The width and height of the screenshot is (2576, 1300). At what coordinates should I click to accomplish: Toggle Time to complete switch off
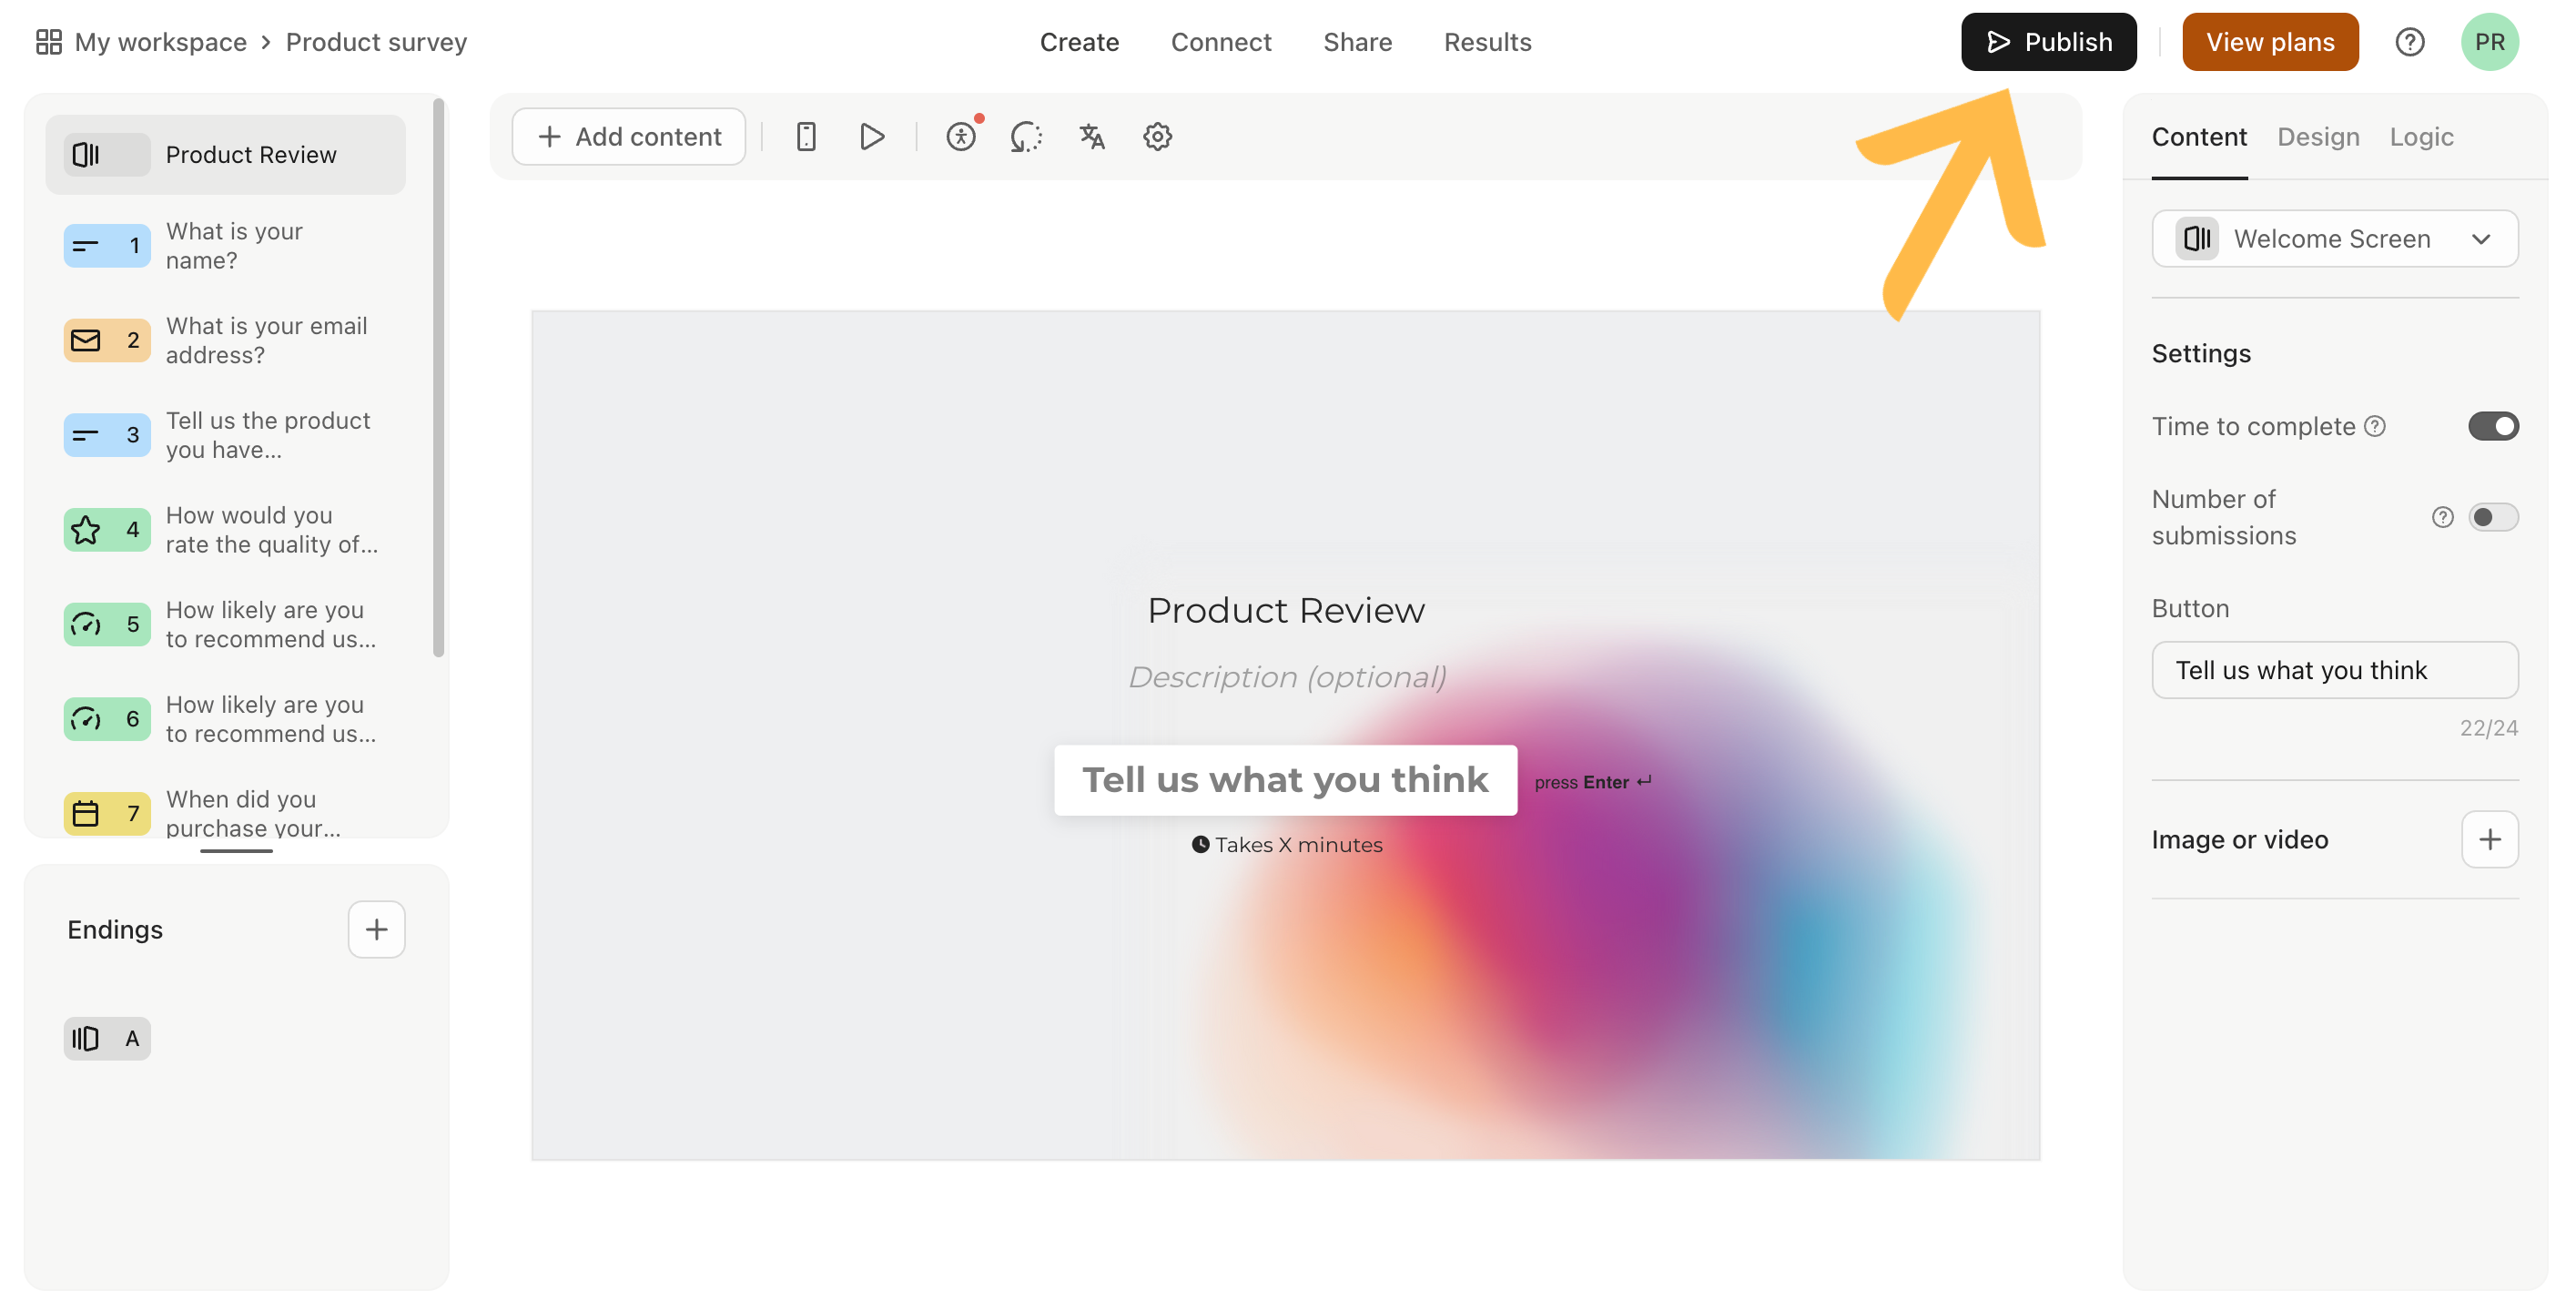tap(2493, 427)
